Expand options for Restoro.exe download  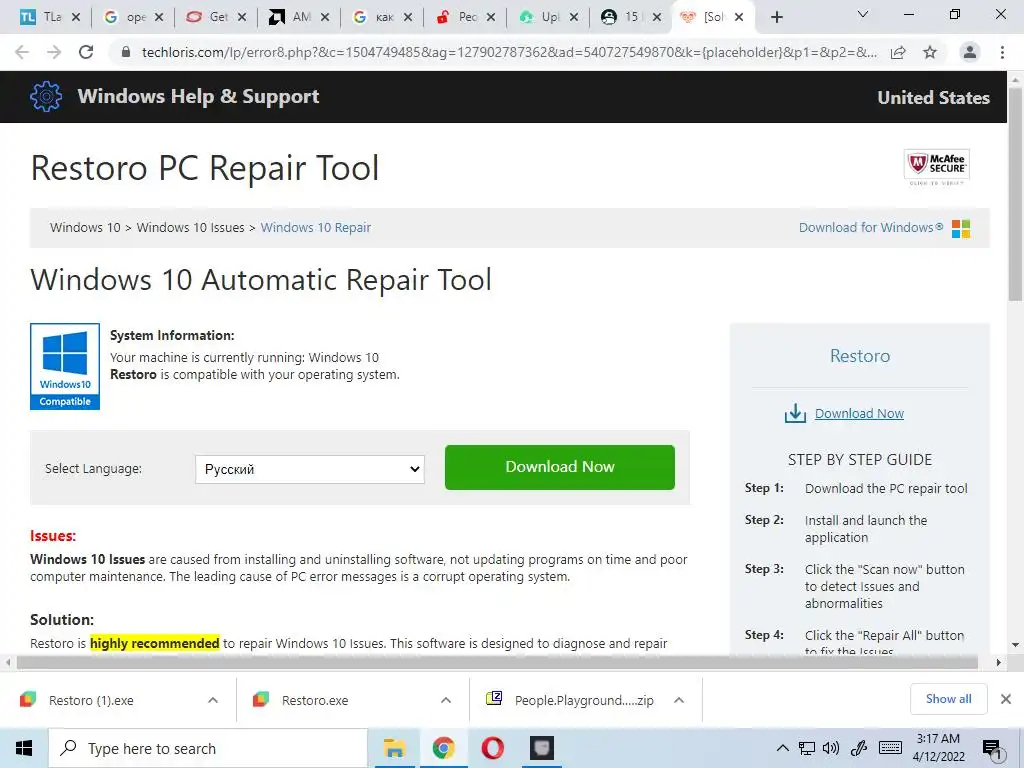point(446,700)
